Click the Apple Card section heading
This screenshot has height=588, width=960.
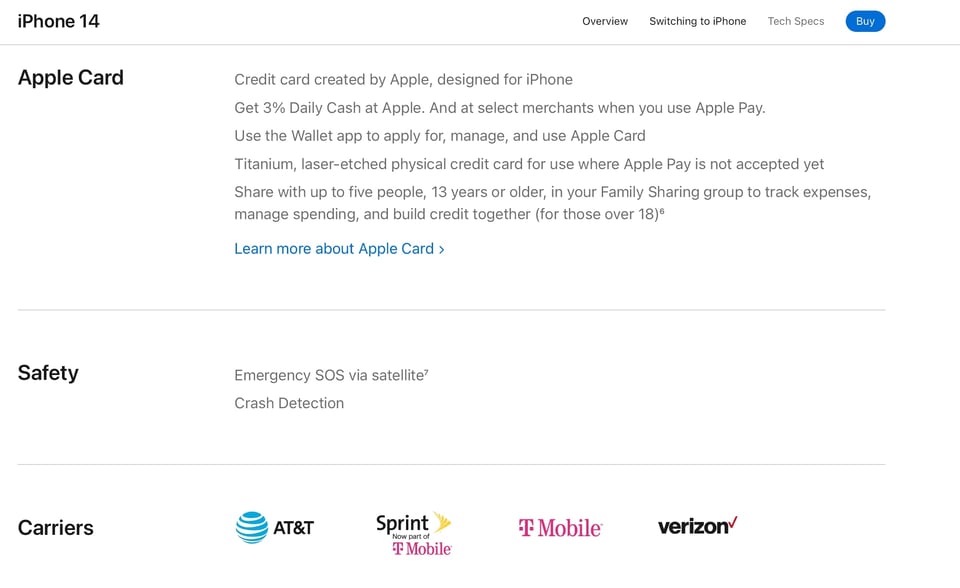pos(71,78)
